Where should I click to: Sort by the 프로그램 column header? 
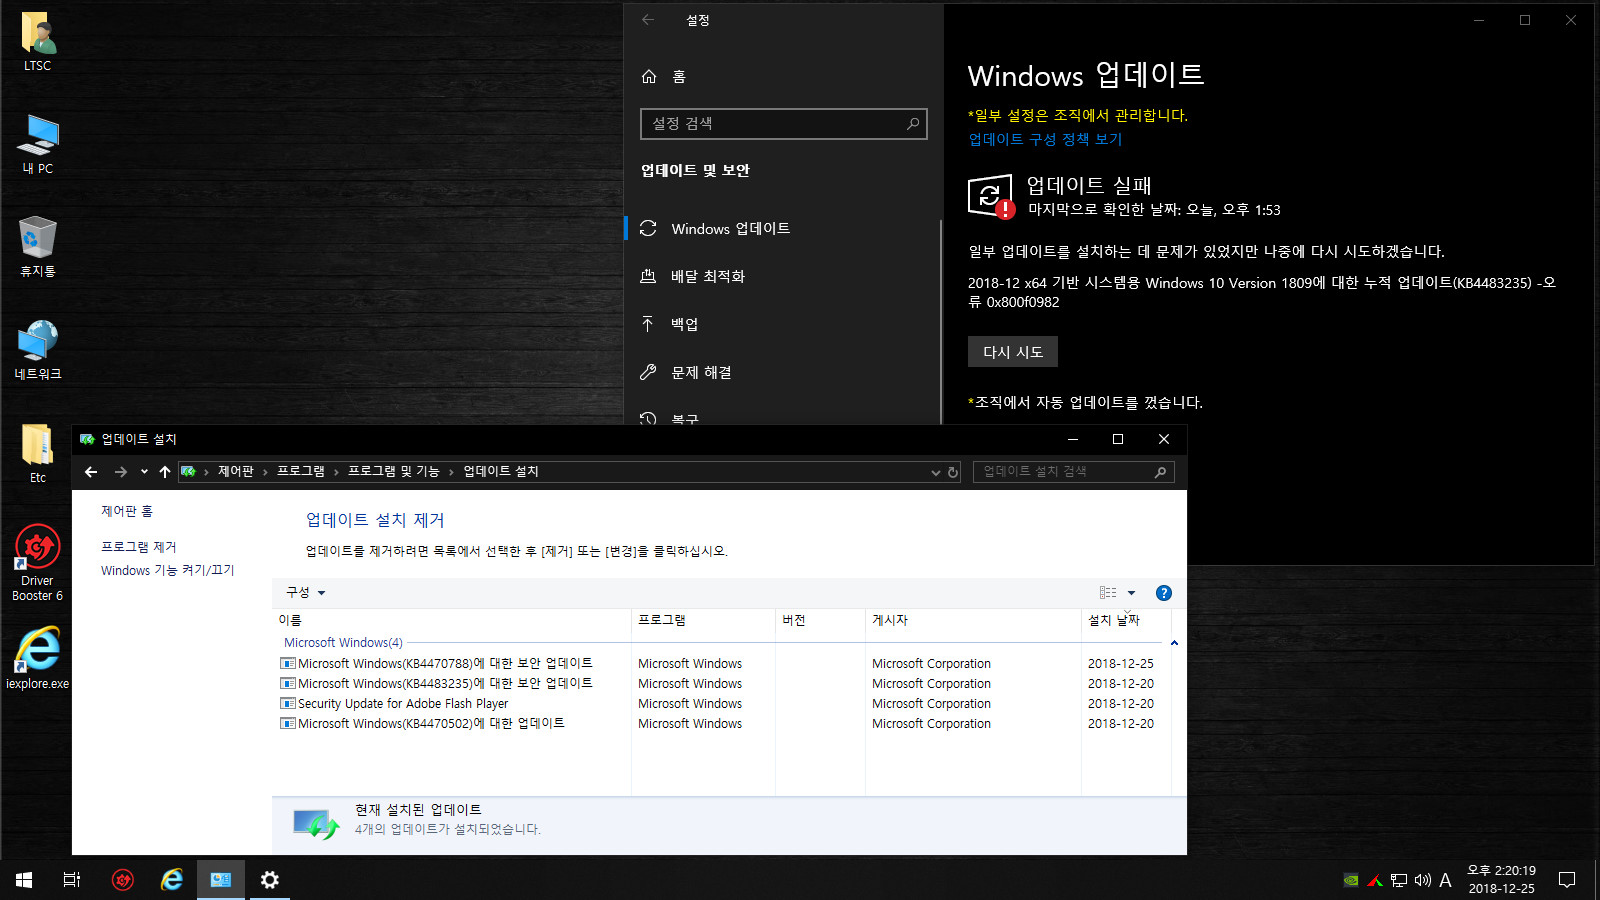point(703,620)
